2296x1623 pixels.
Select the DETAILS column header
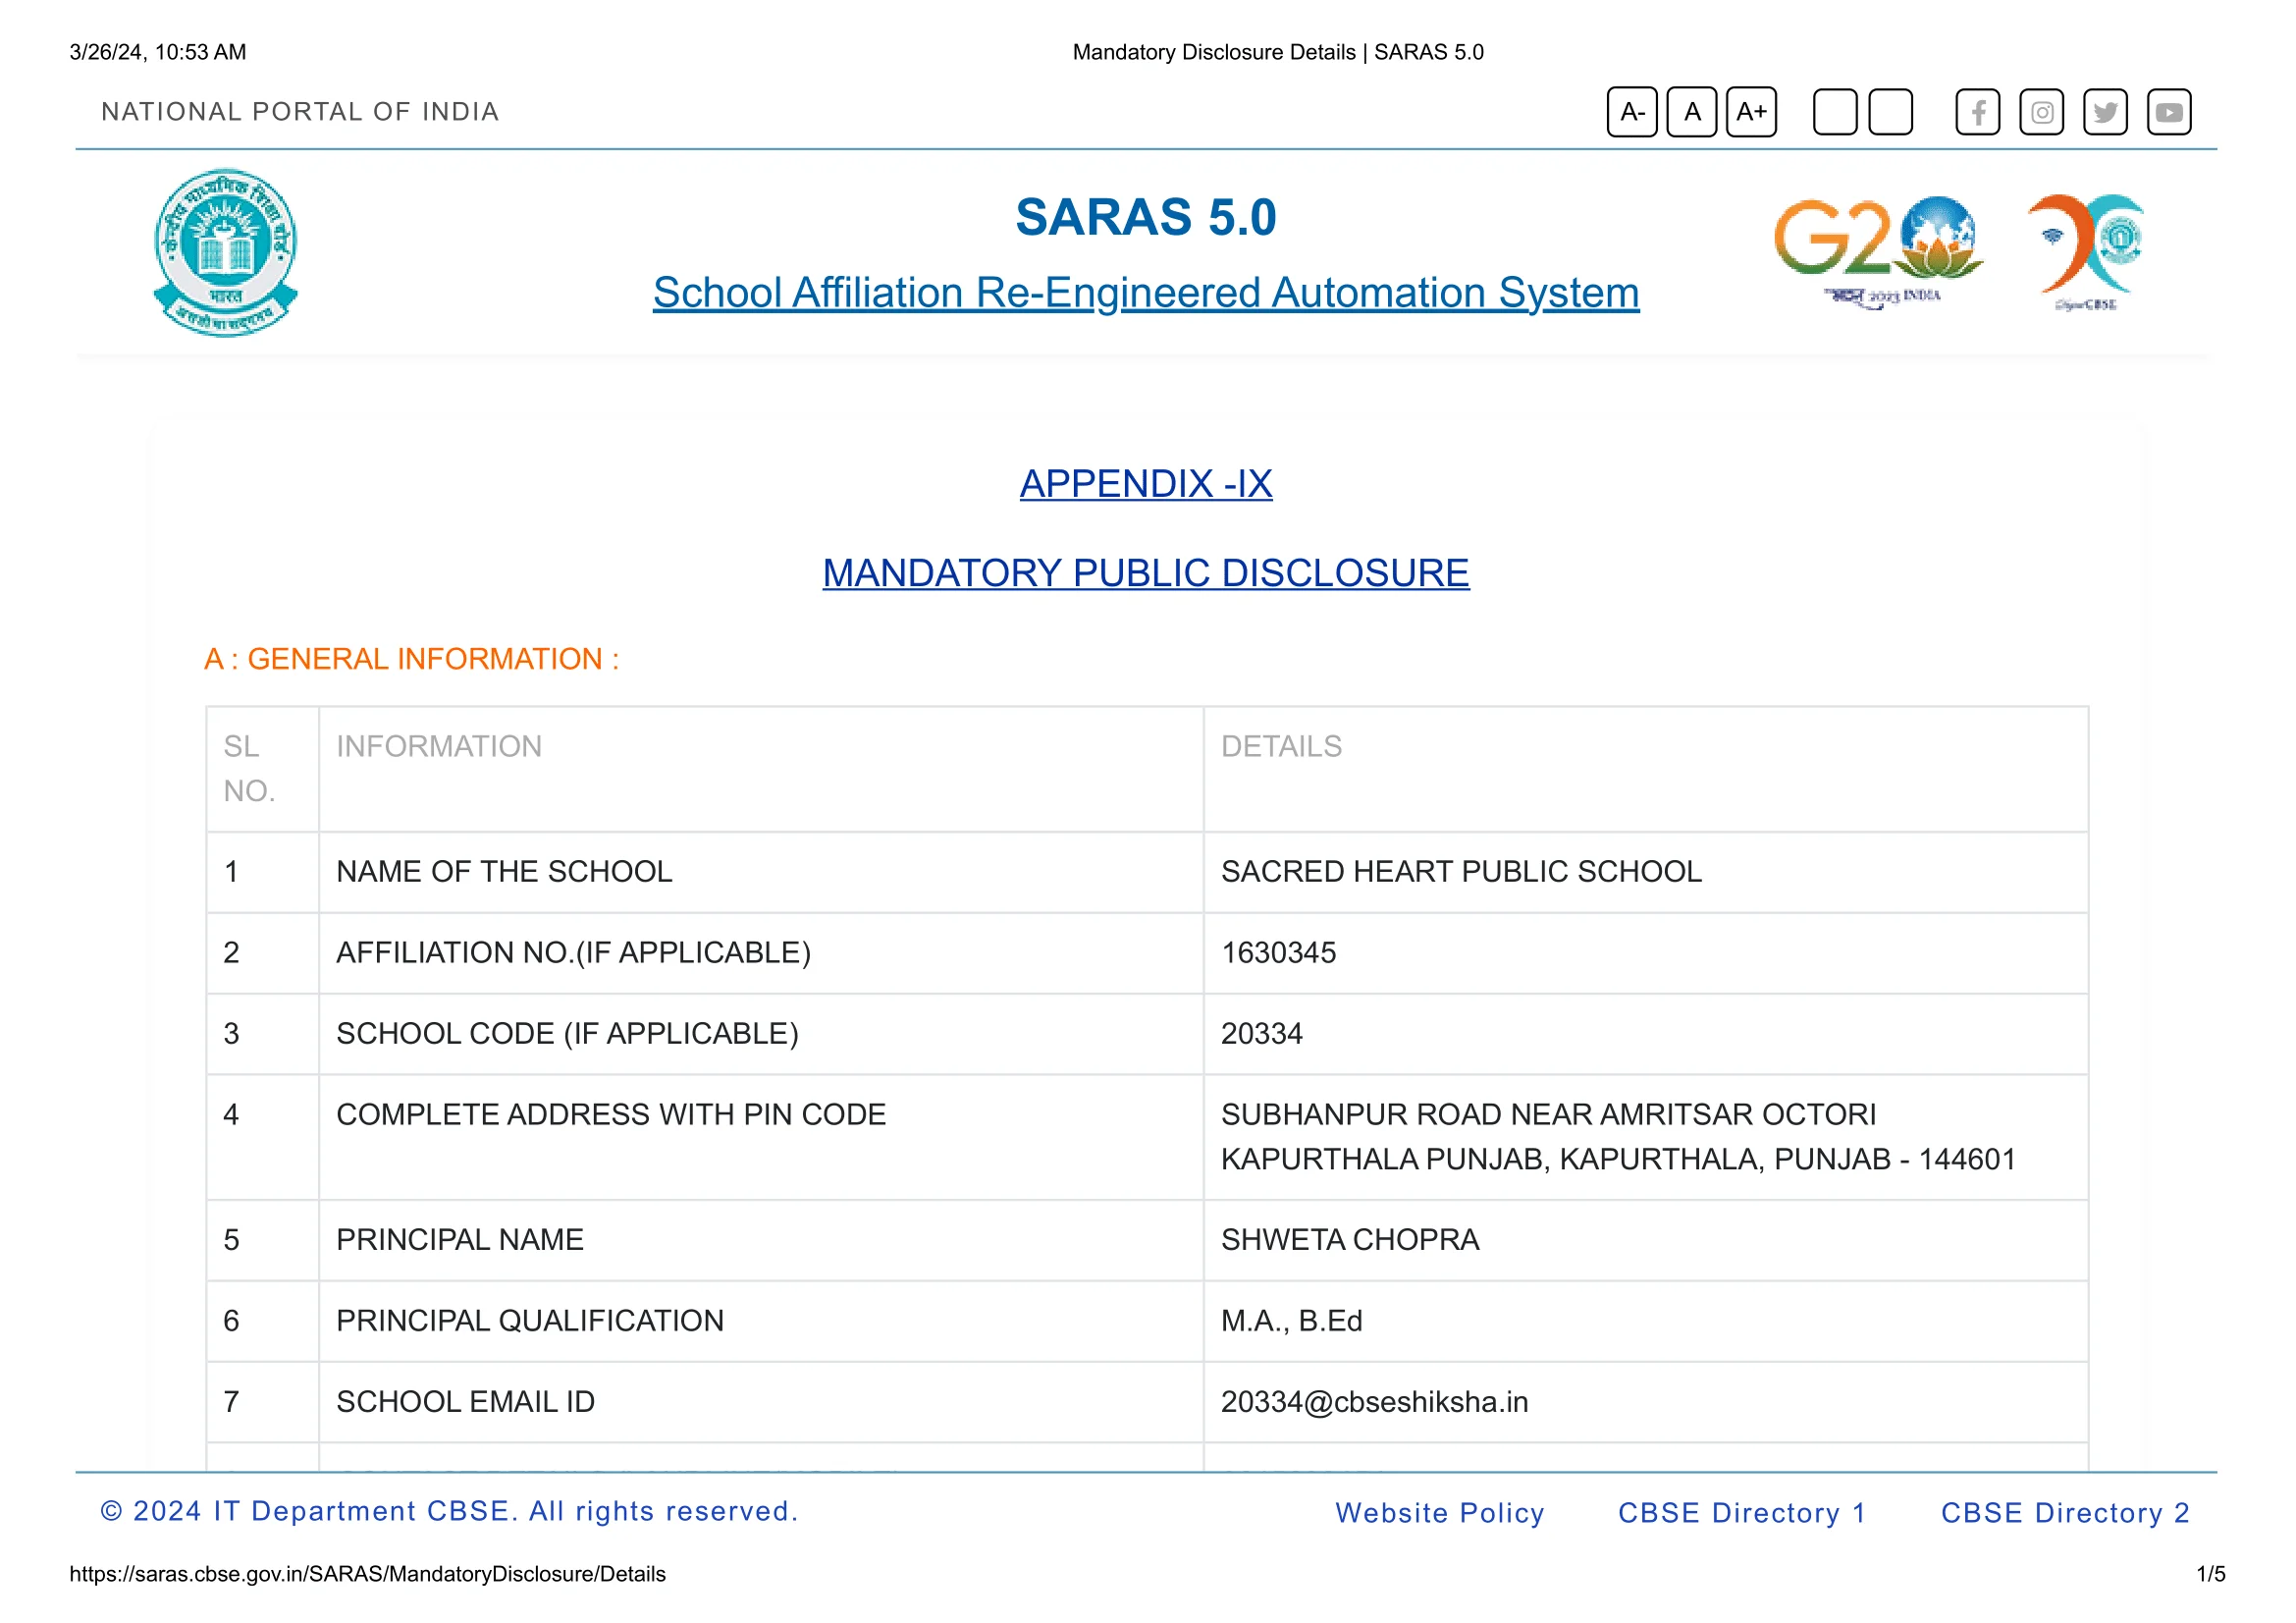coord(1646,769)
